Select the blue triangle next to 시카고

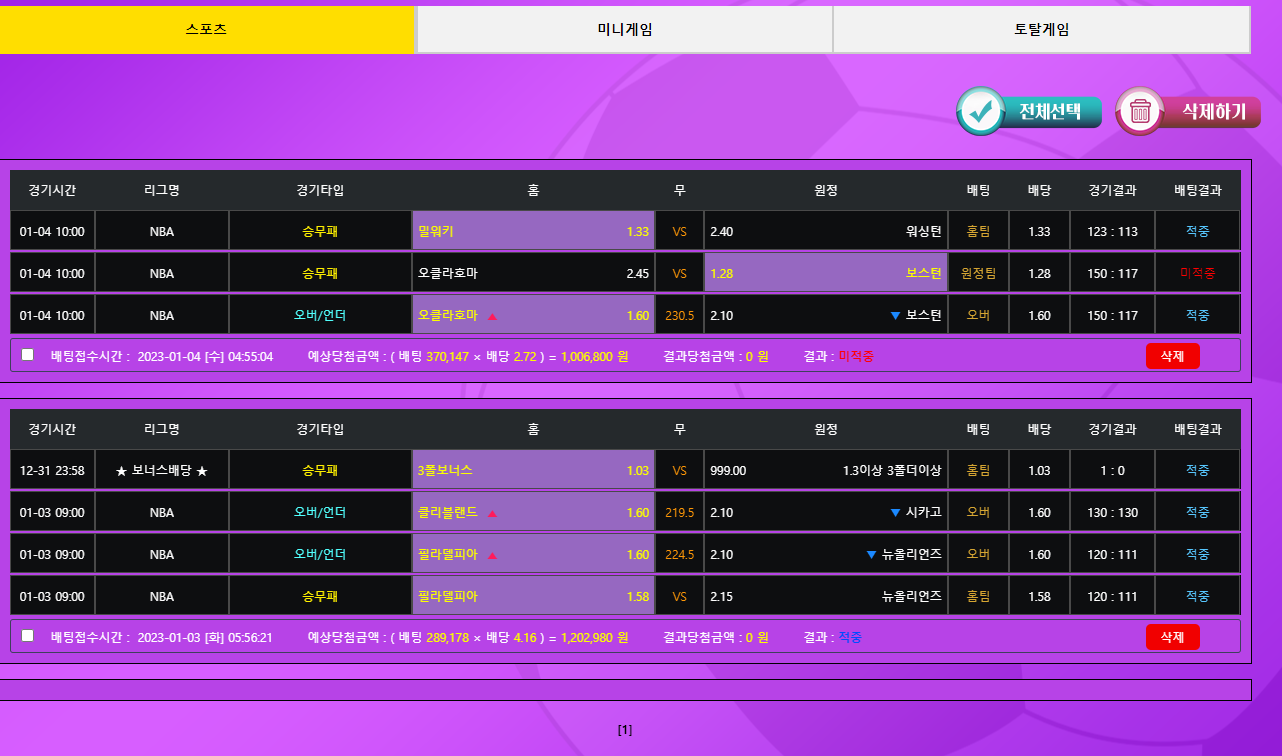pos(895,513)
